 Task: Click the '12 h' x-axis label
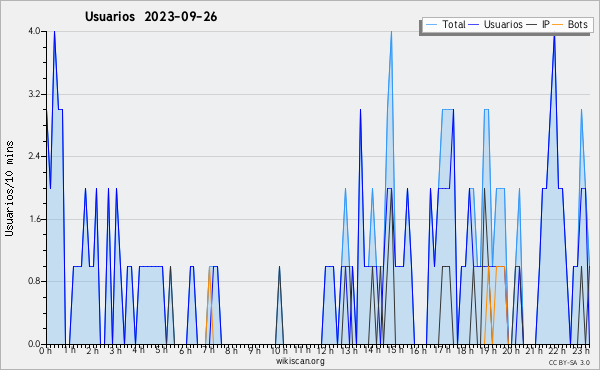(x=325, y=350)
